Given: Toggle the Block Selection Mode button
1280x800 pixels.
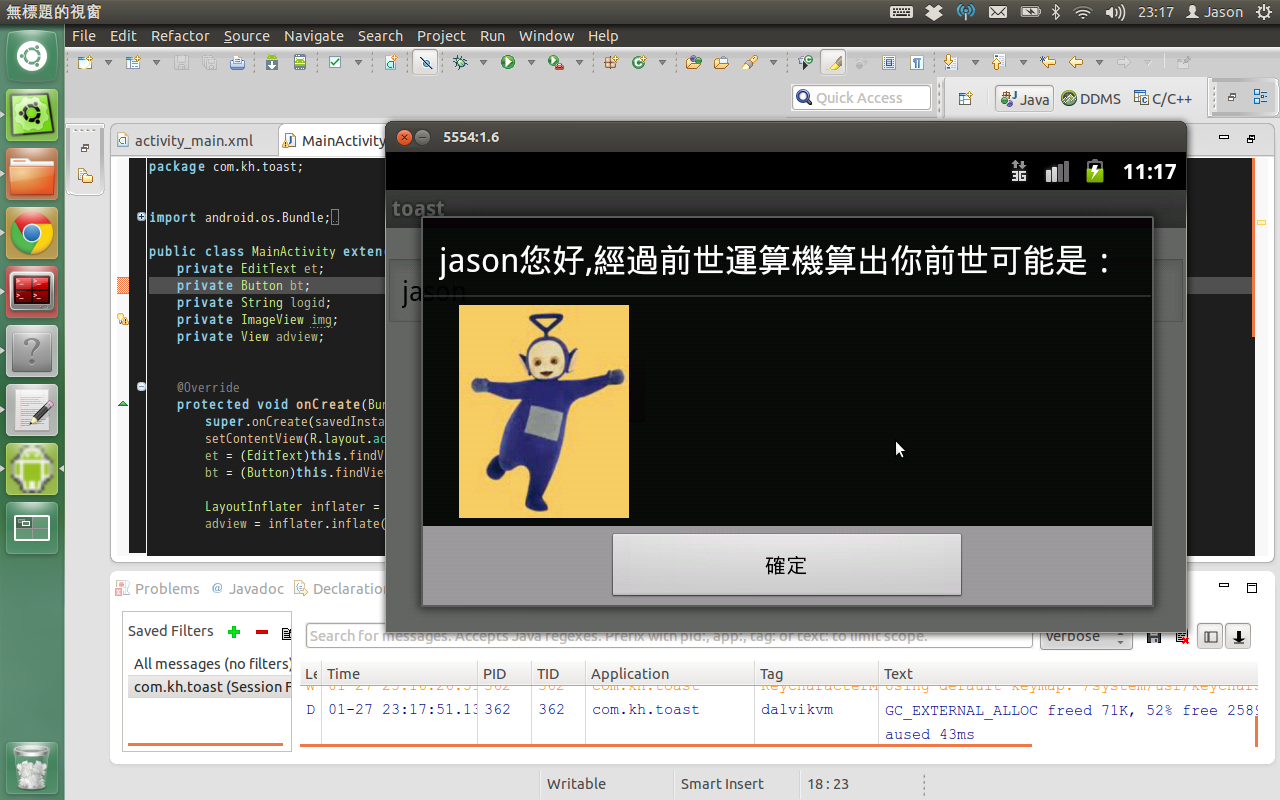Looking at the screenshot, I should pos(889,62).
